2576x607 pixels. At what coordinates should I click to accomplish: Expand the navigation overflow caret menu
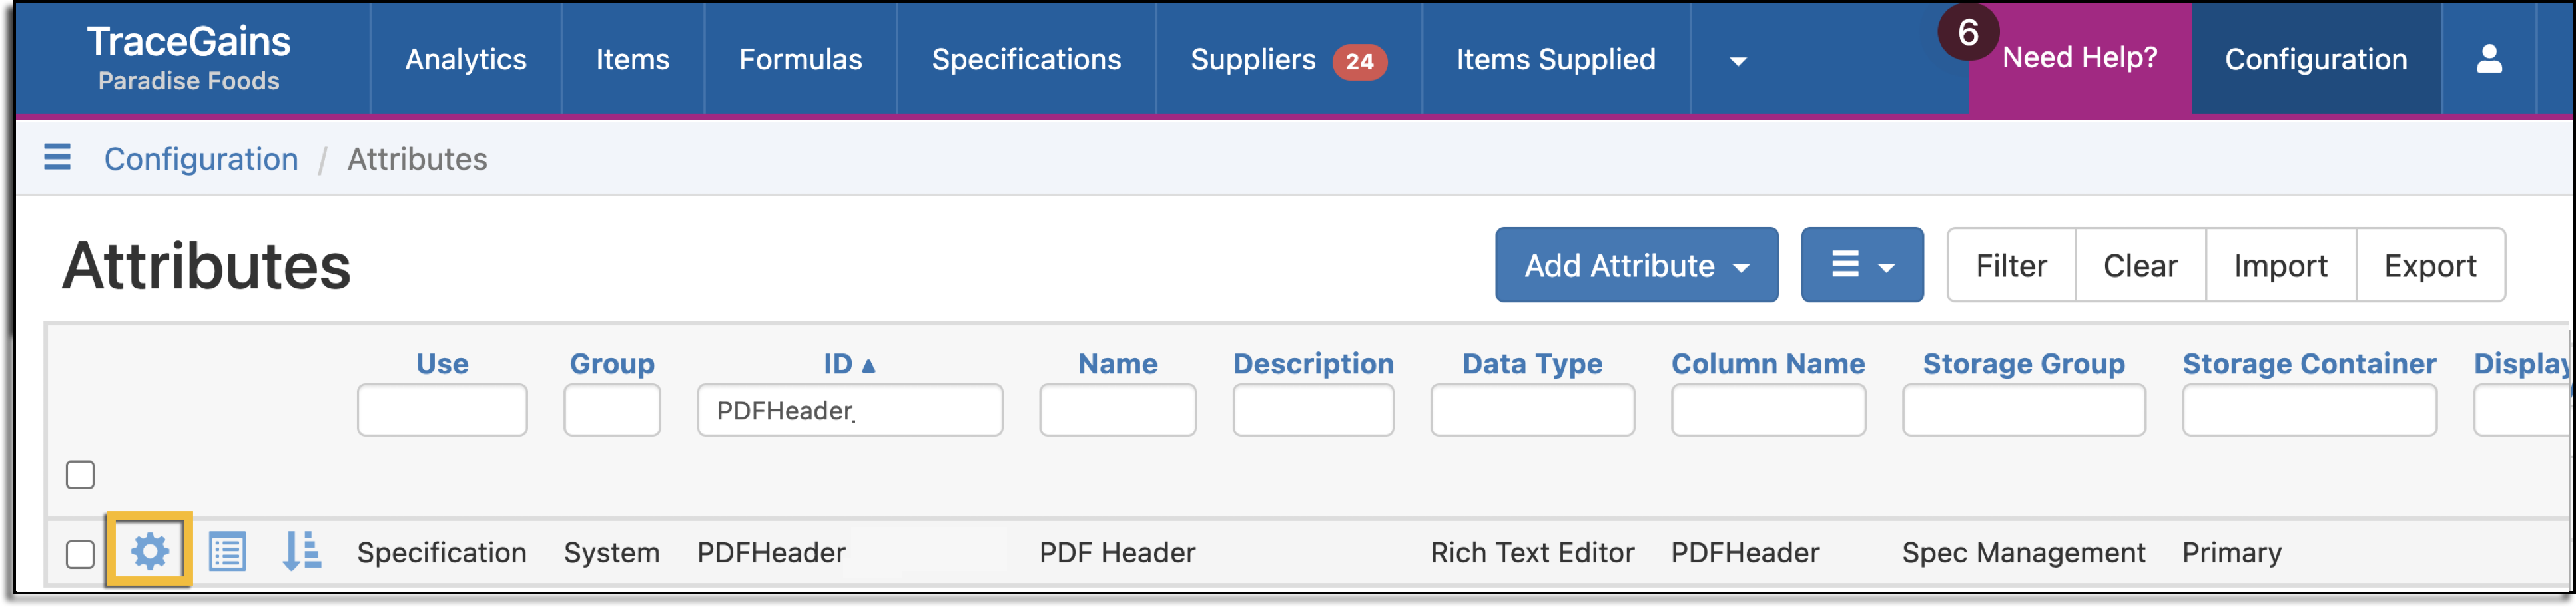click(1738, 61)
